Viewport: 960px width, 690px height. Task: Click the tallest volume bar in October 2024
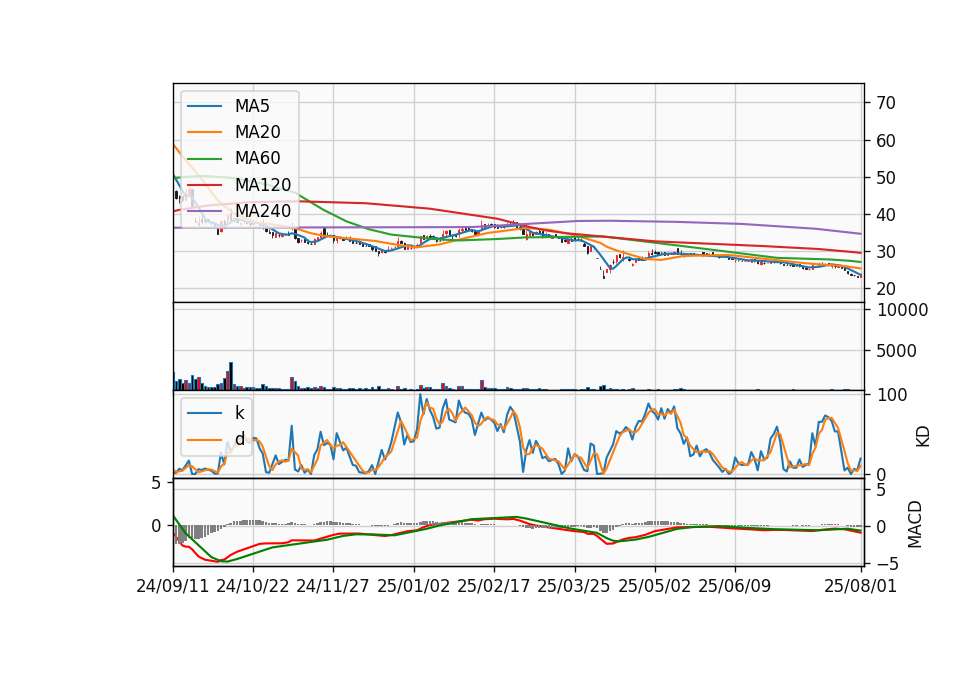231,377
